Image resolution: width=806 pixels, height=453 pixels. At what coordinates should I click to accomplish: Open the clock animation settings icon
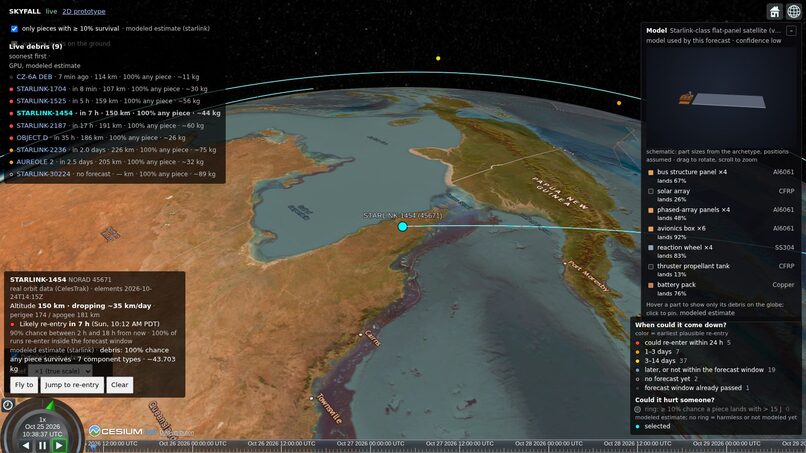(x=8, y=405)
